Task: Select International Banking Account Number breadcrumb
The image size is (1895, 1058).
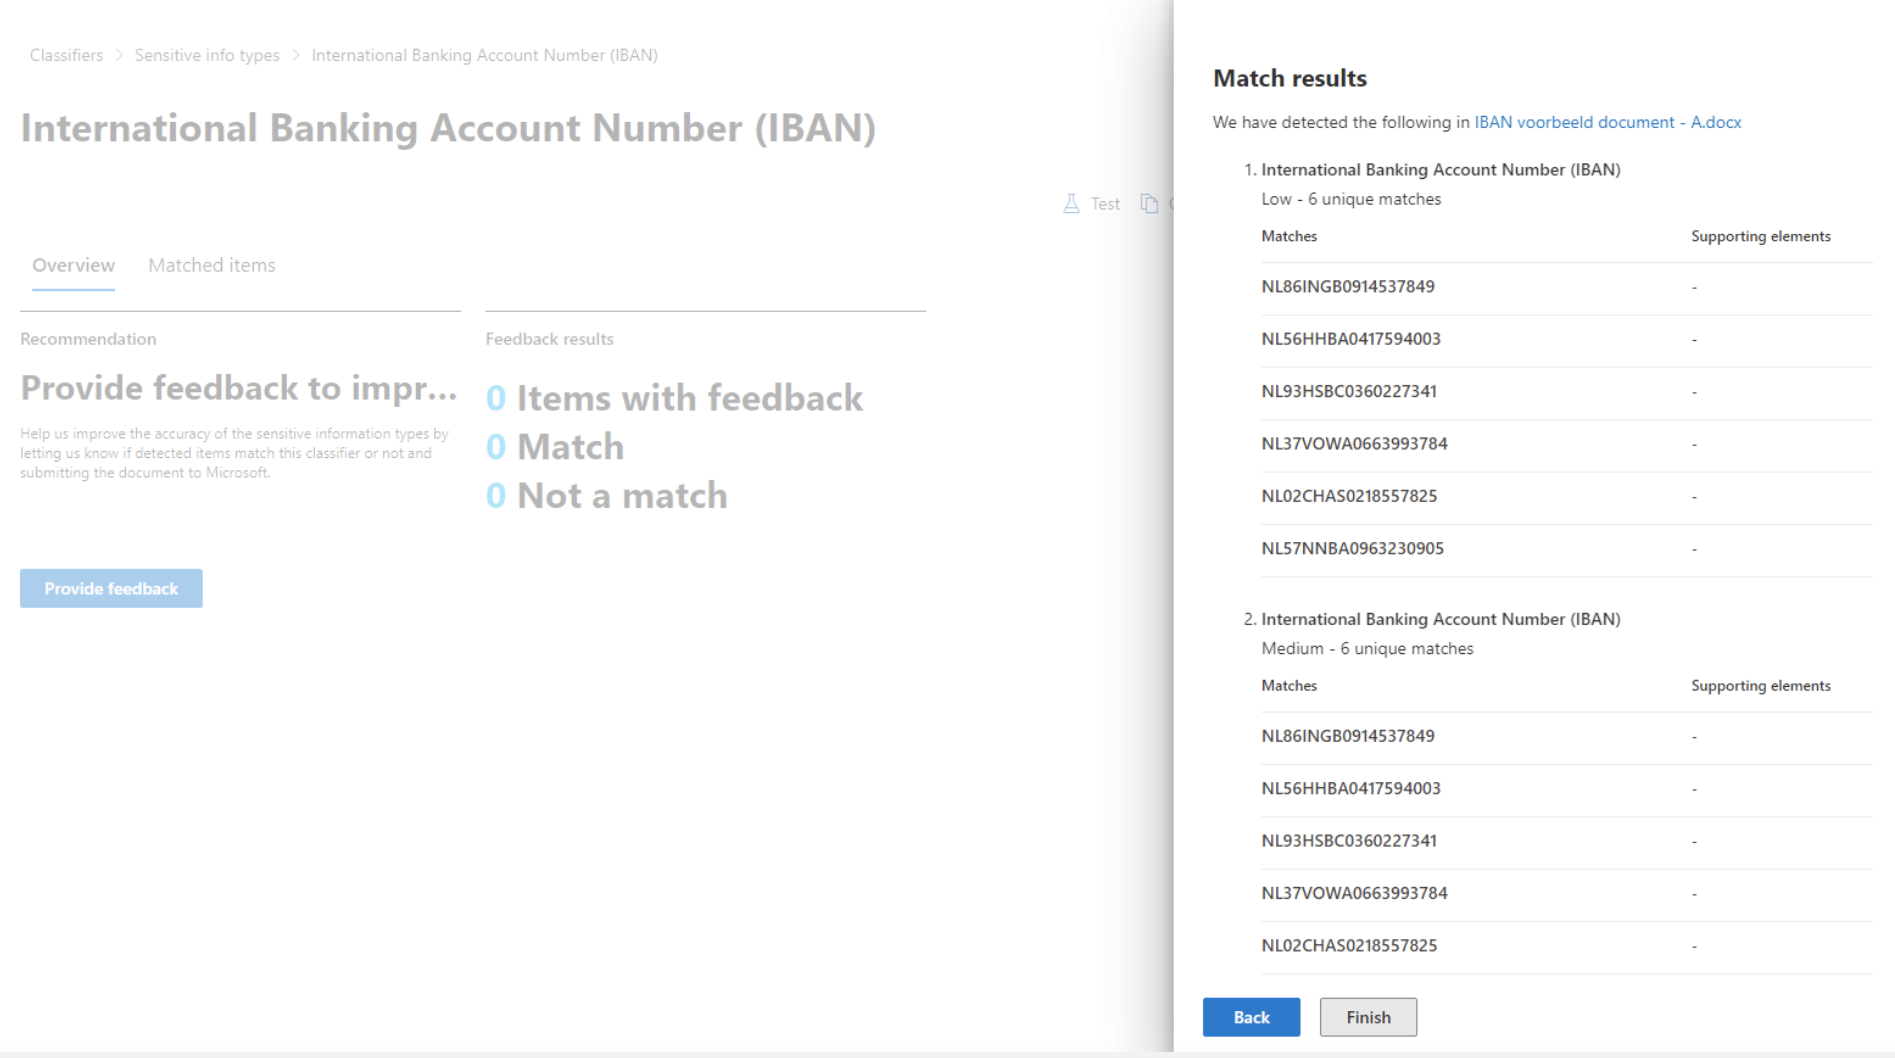Action: click(x=484, y=55)
